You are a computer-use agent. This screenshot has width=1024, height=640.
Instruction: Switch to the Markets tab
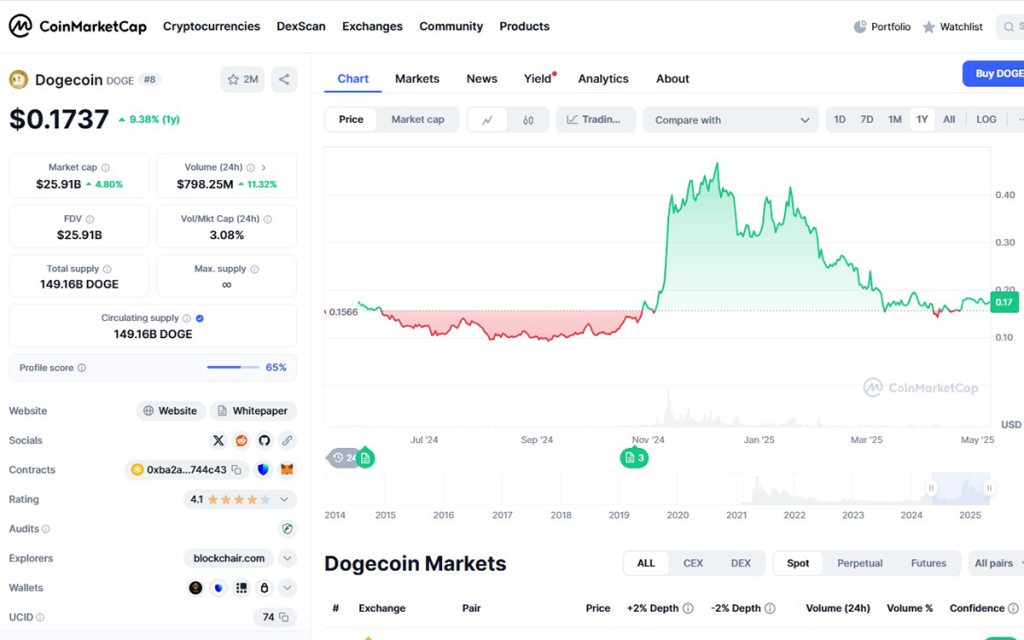point(417,78)
